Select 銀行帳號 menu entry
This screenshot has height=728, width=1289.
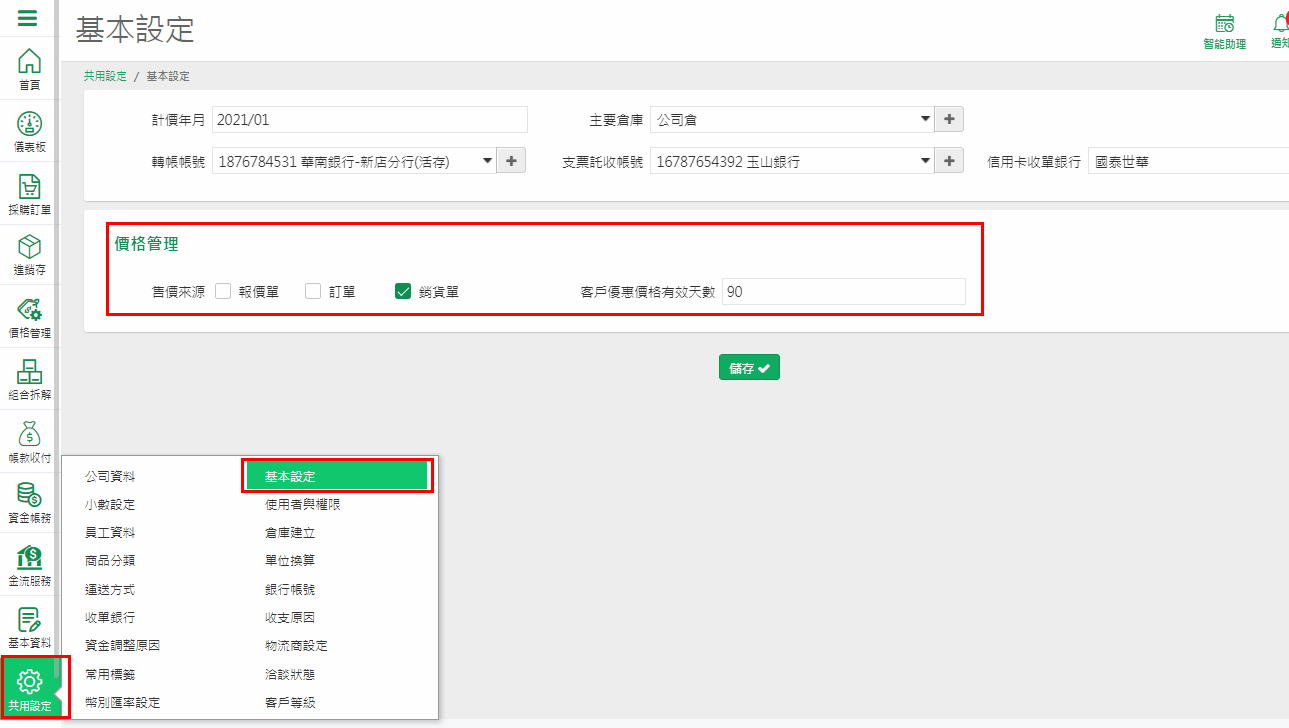tap(290, 589)
